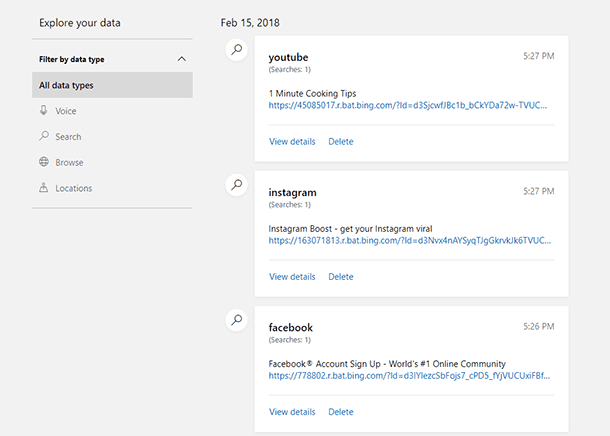Viewport: 610px width, 436px height.
Task: Open View details for instagram search
Action: pyautogui.click(x=292, y=277)
